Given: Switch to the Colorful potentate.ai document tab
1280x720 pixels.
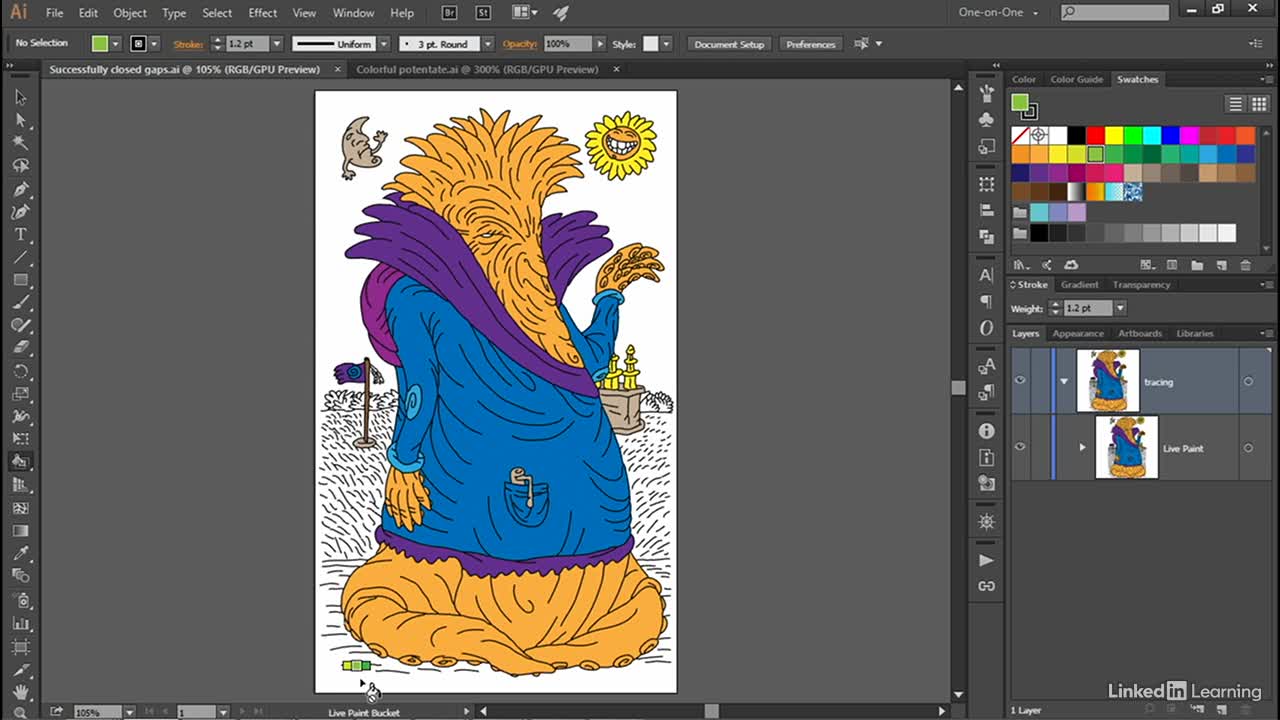Looking at the screenshot, I should [x=477, y=69].
